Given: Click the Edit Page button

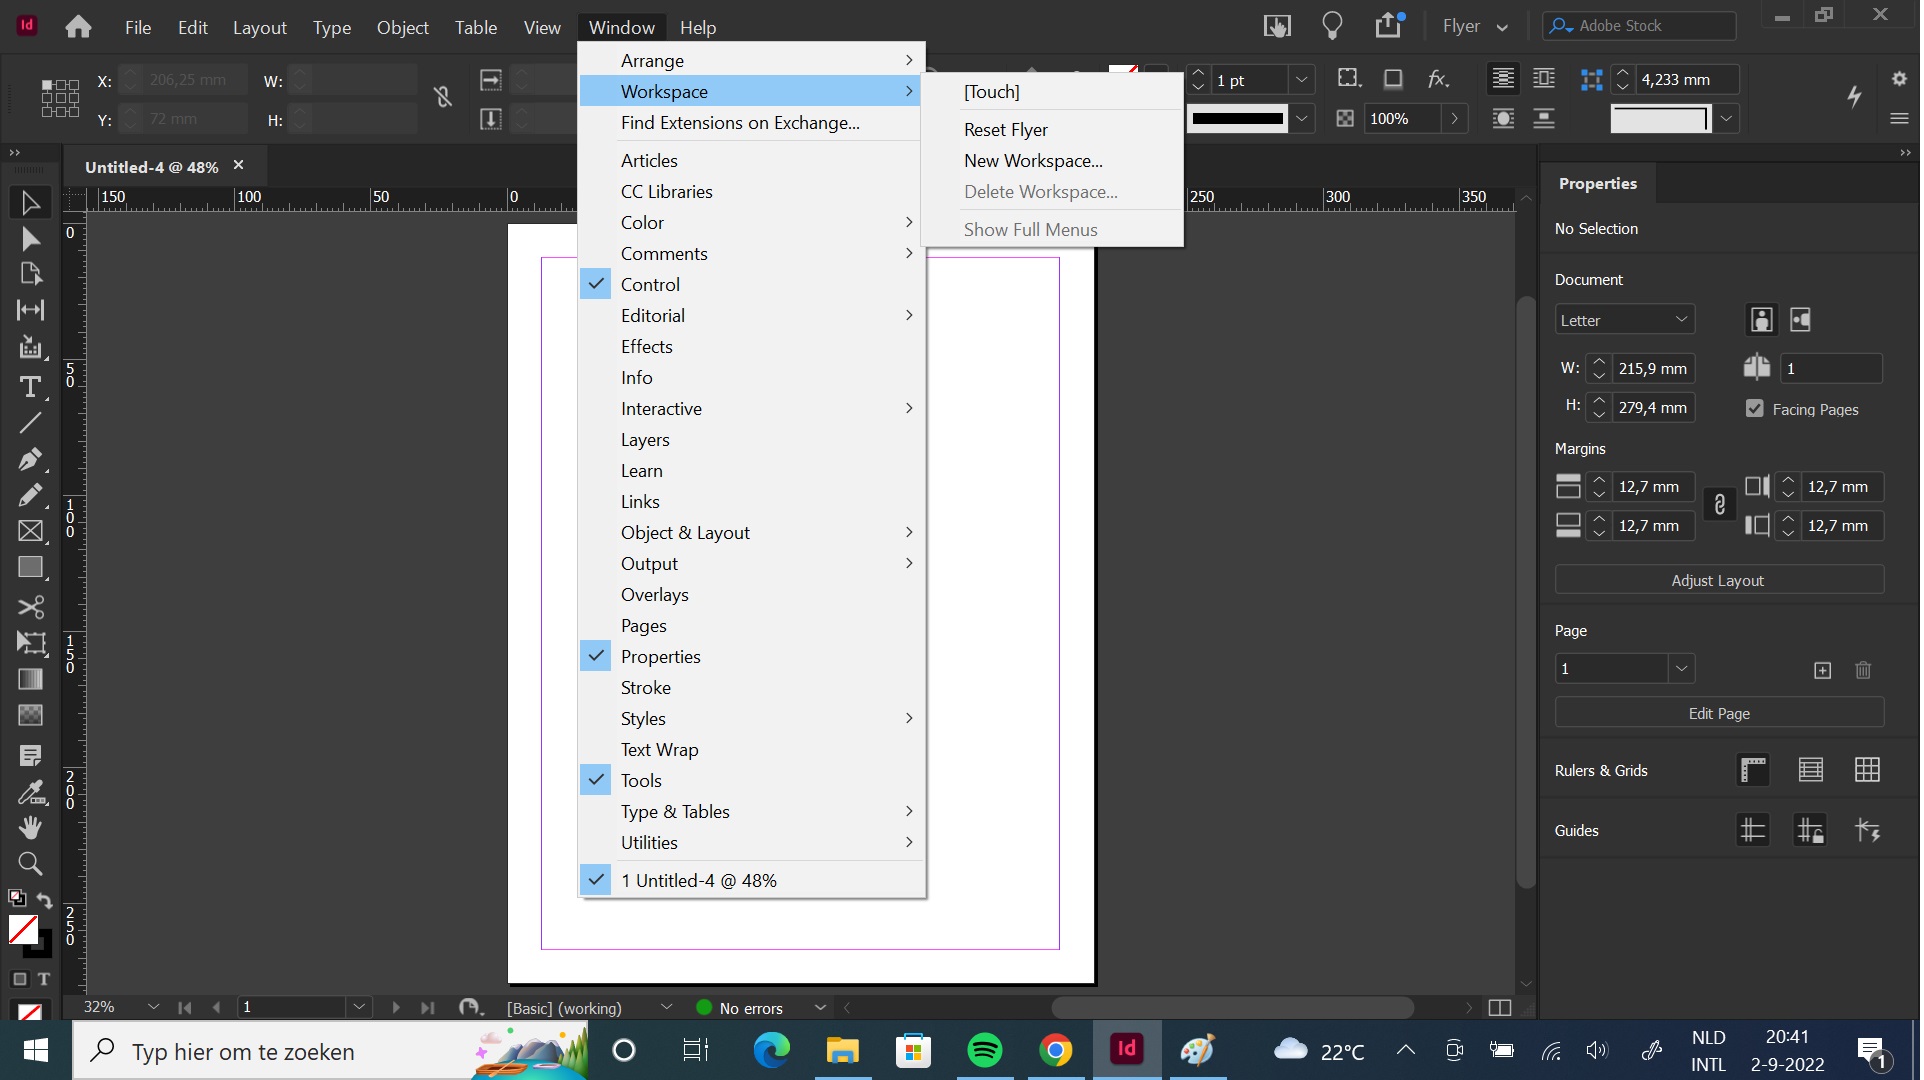Looking at the screenshot, I should pyautogui.click(x=1718, y=712).
